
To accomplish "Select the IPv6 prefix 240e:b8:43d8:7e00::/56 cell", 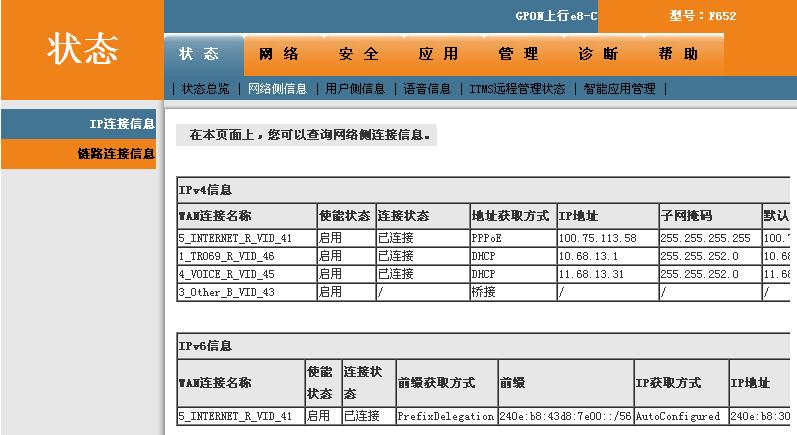I will [x=564, y=416].
